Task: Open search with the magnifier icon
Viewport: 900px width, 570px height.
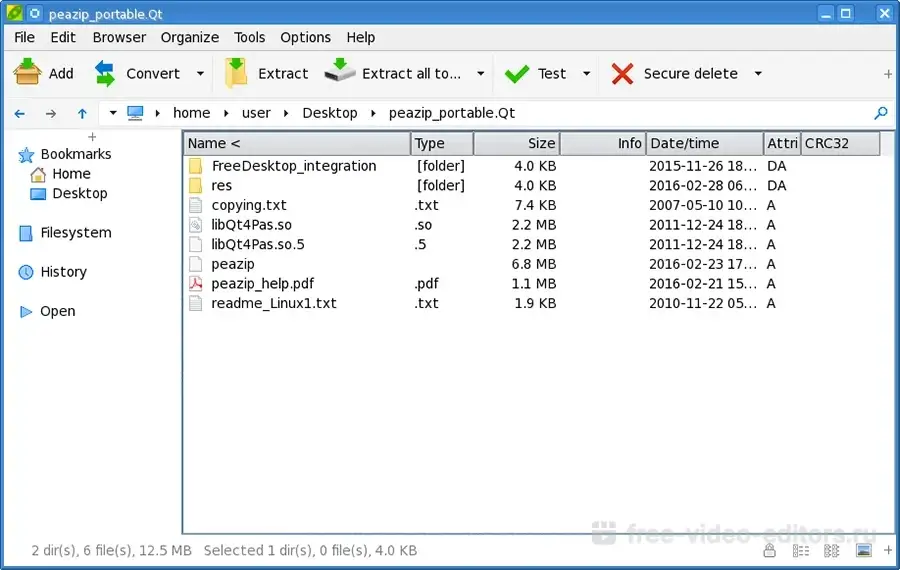Action: coord(880,113)
